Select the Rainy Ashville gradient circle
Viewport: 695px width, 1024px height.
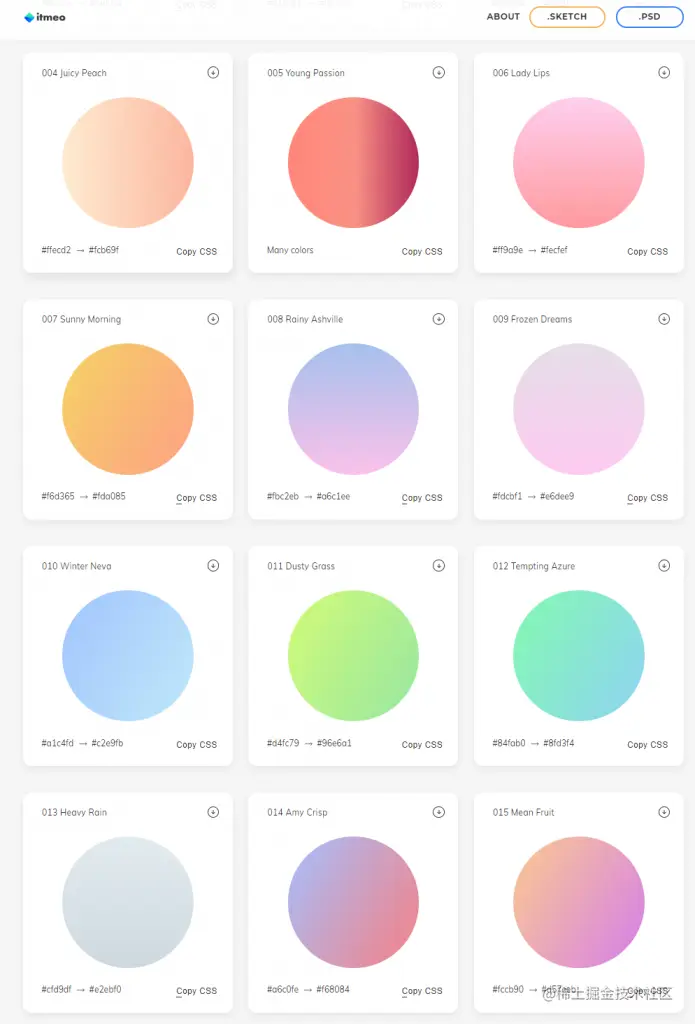click(x=353, y=409)
